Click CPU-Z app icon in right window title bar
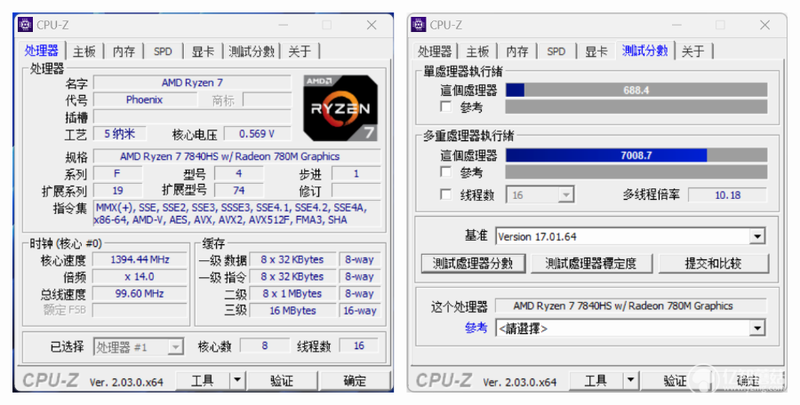Viewport: 800px width, 405px height. tap(418, 24)
